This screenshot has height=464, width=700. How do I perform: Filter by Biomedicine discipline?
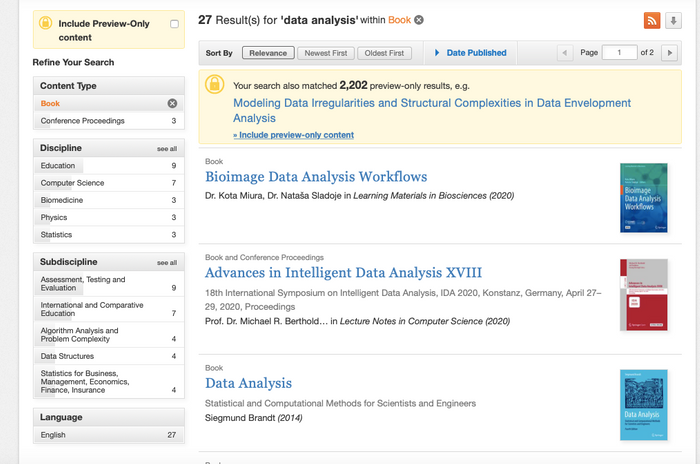pyautogui.click(x=108, y=200)
